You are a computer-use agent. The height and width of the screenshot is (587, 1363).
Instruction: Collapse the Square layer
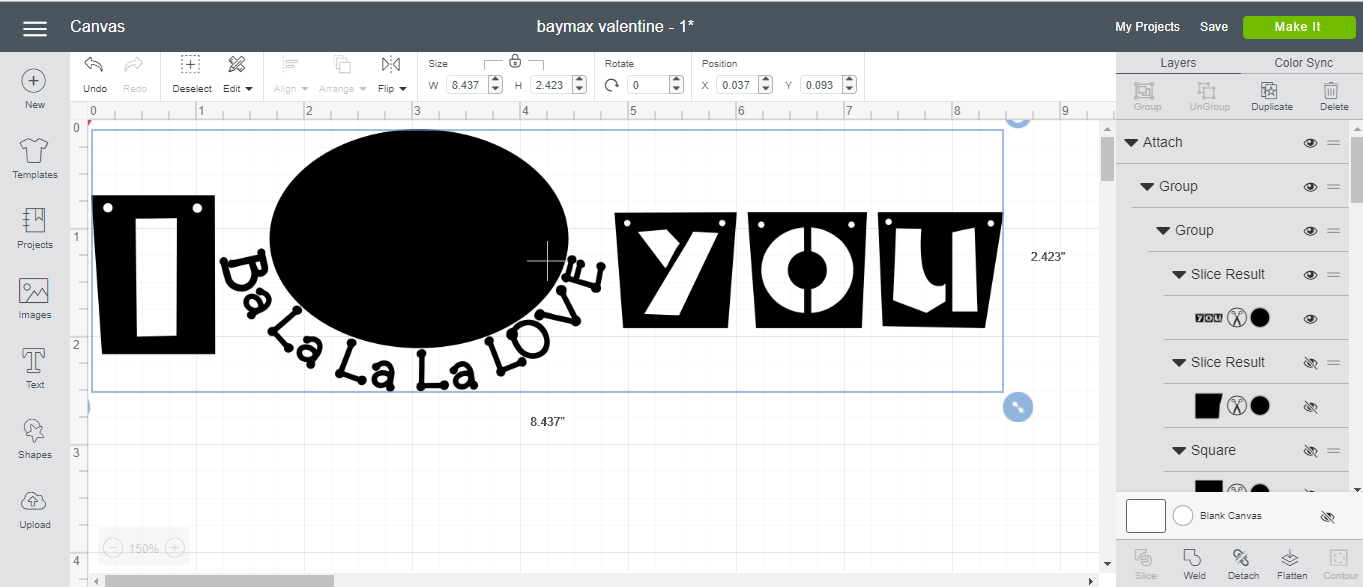coord(1180,451)
